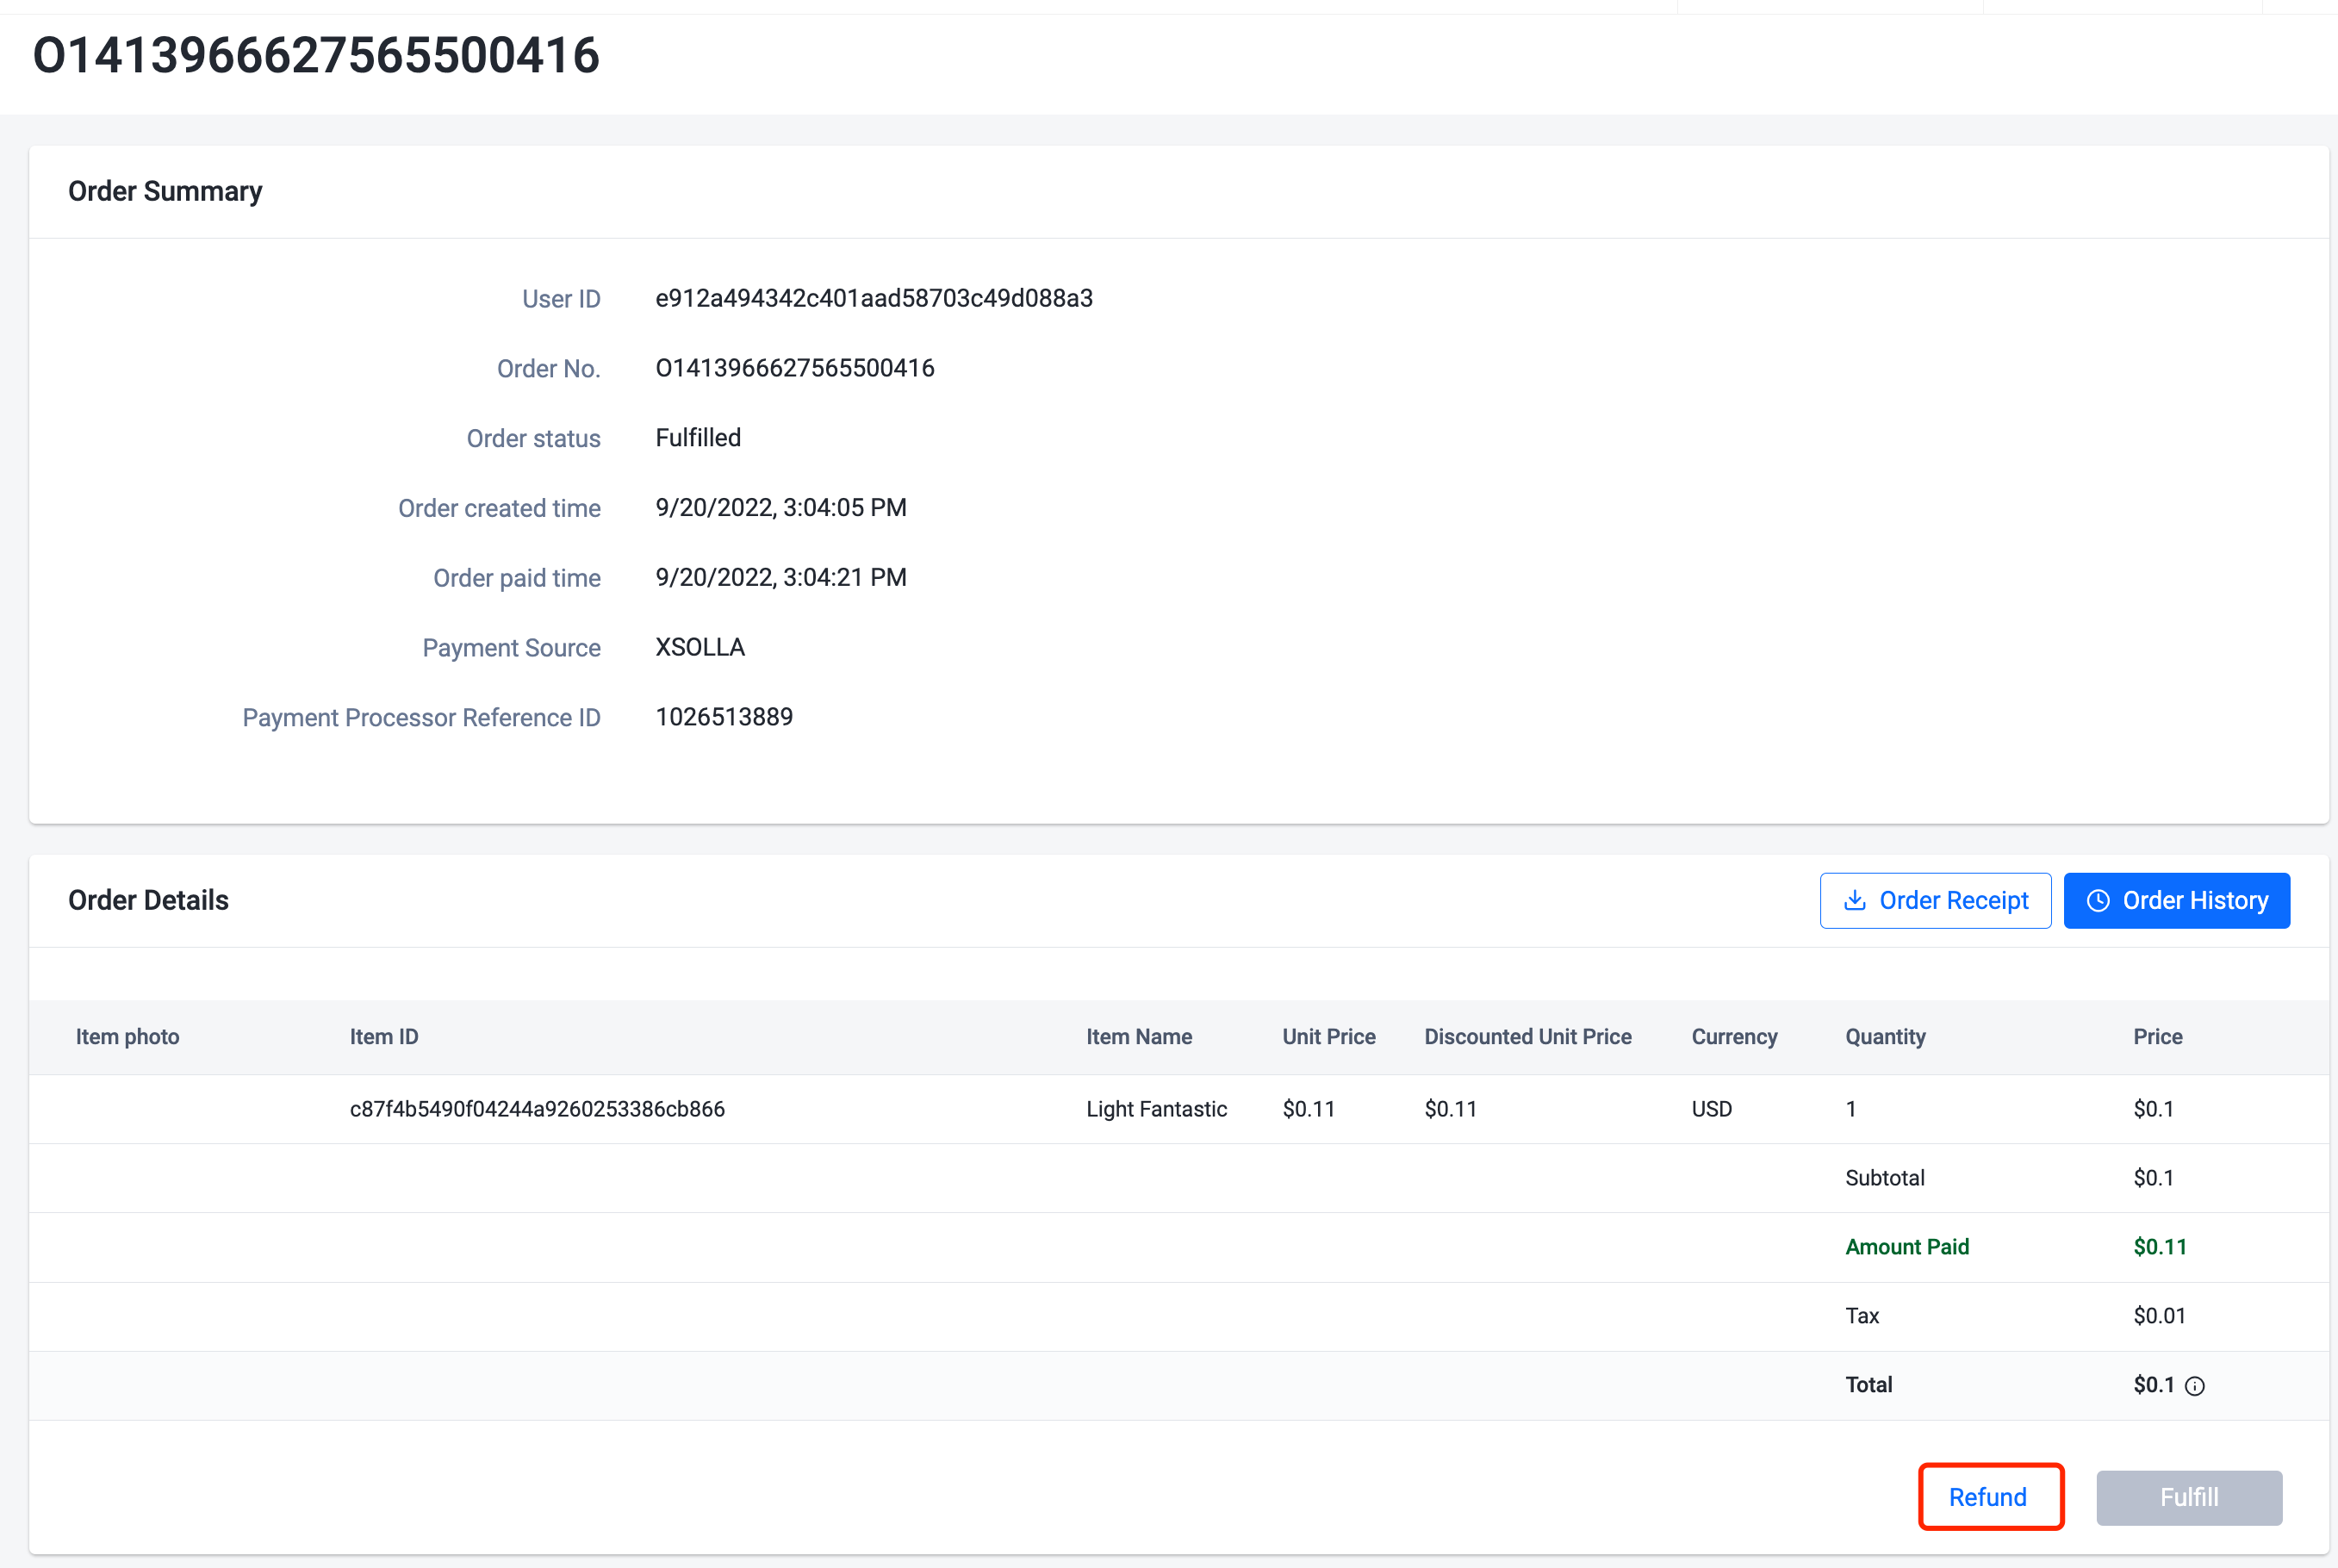Click the Order status label
This screenshot has width=2338, height=1568.
click(x=533, y=438)
